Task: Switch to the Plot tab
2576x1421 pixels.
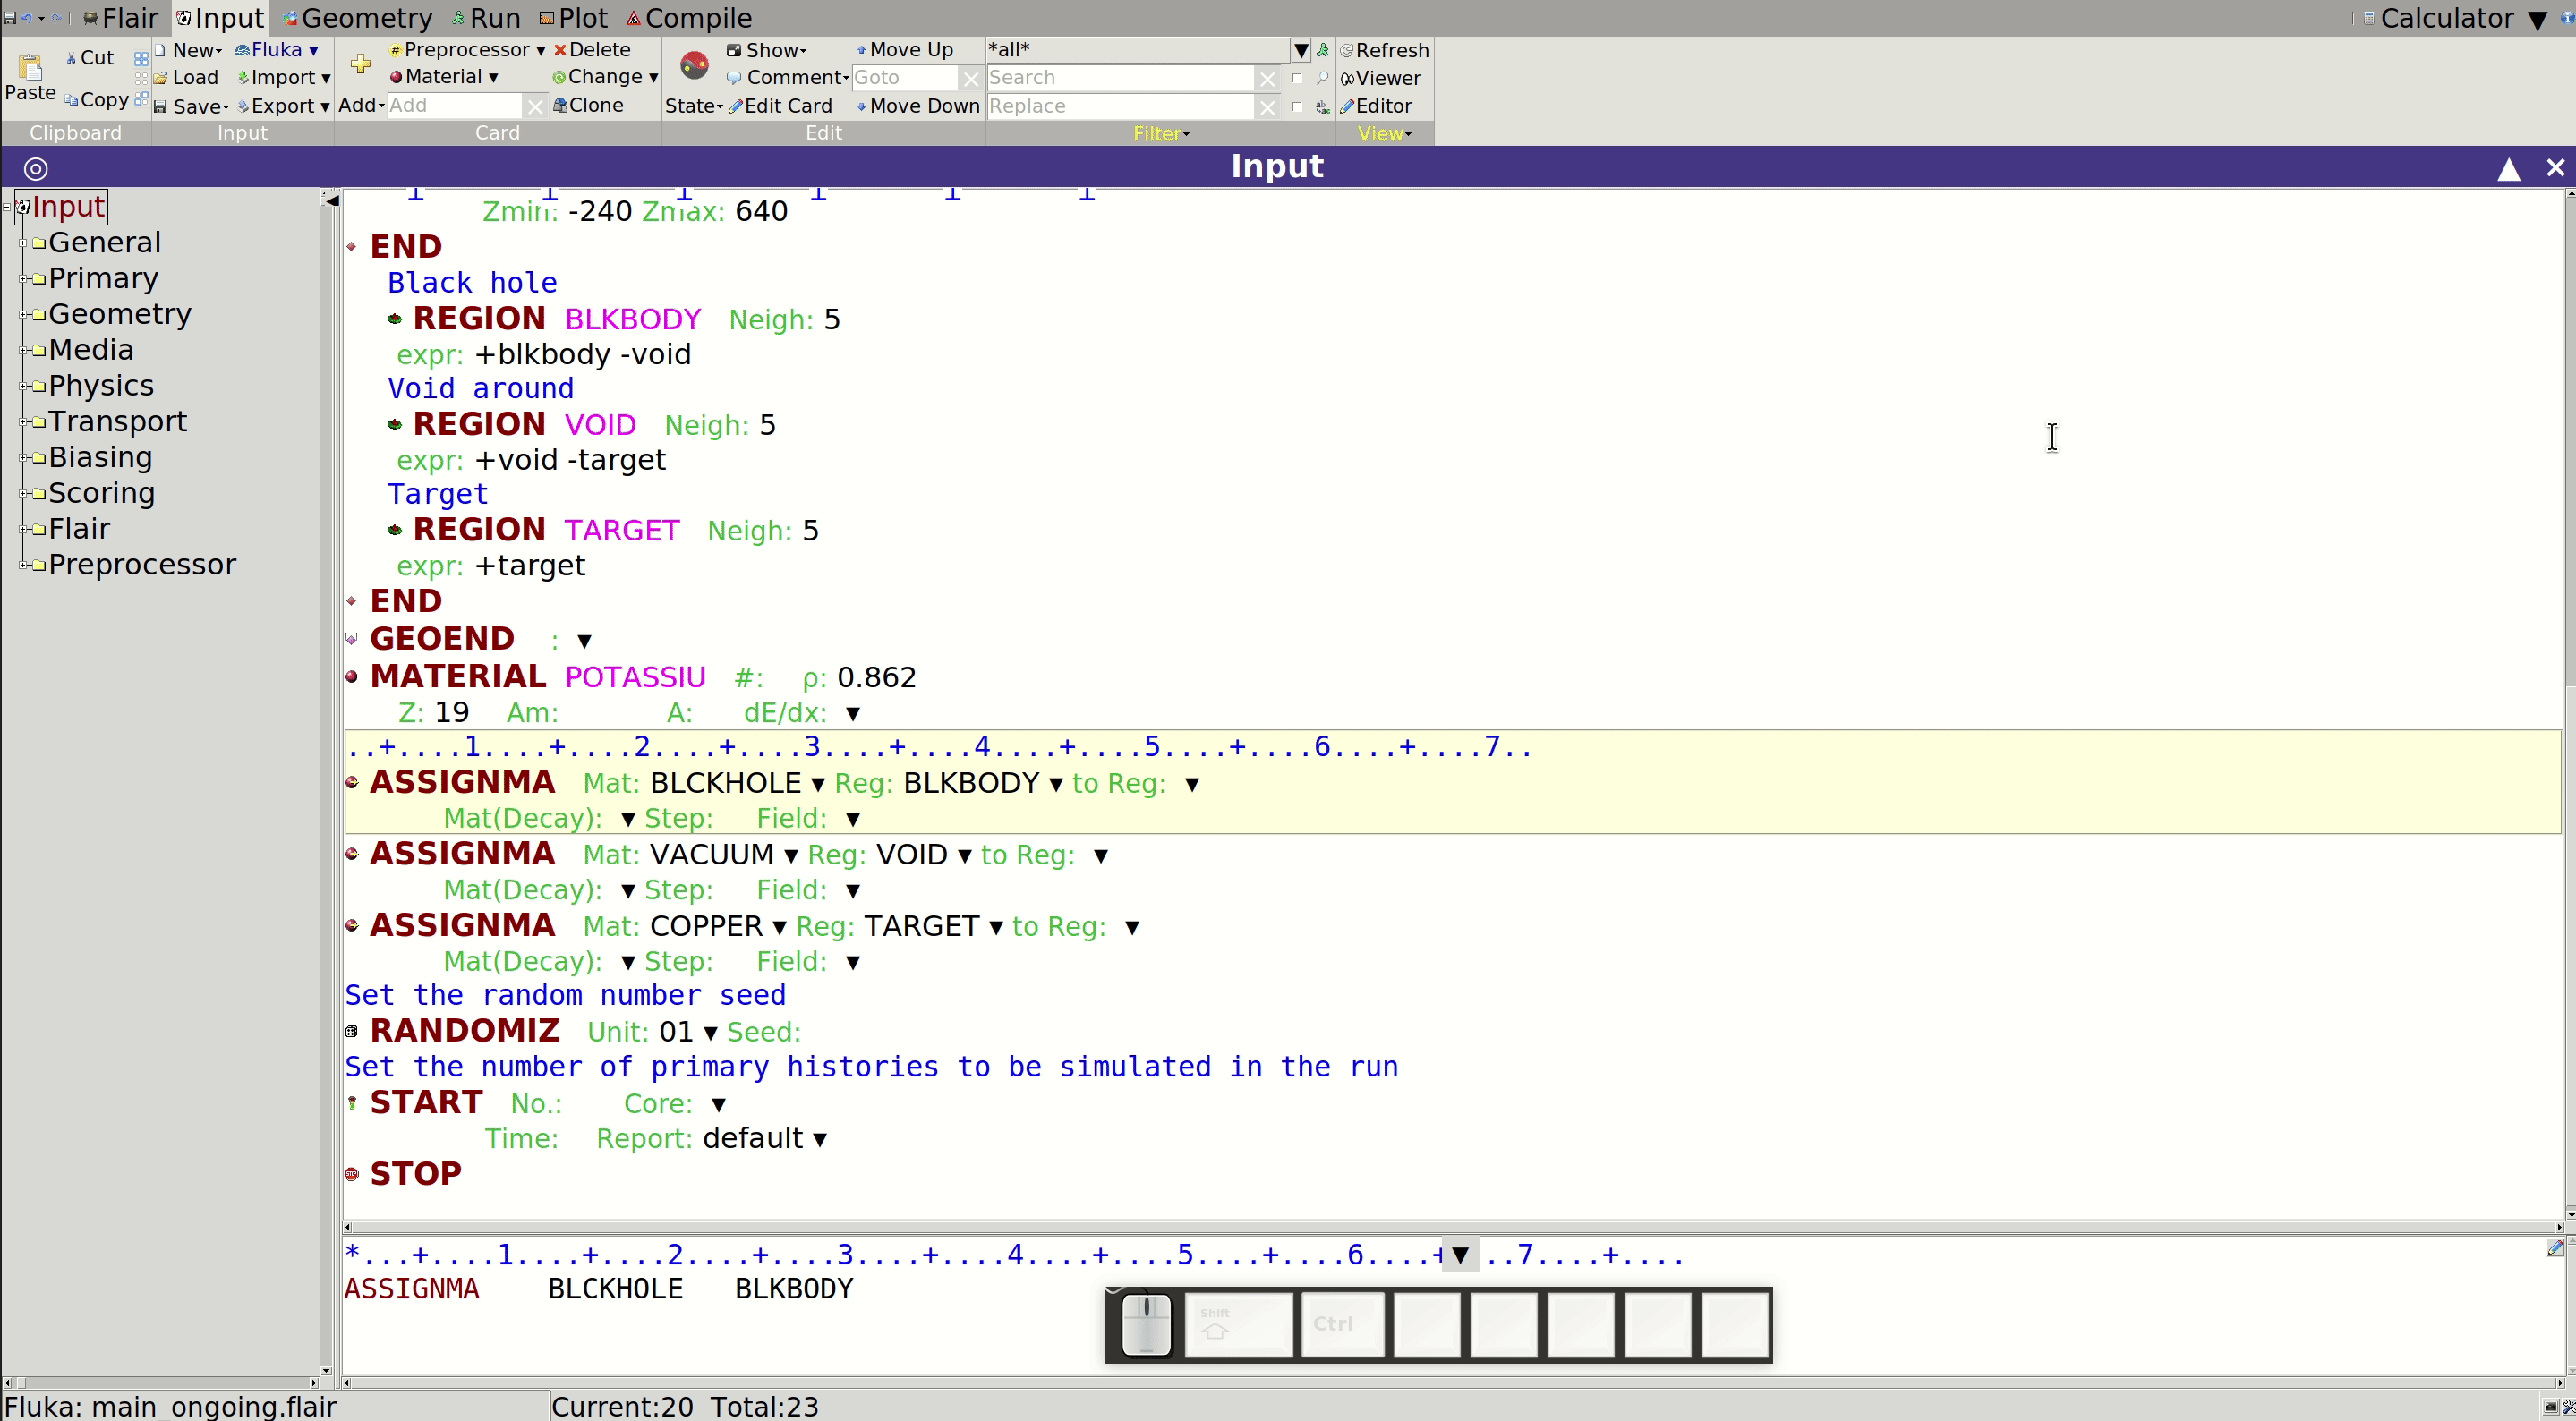Action: pos(573,18)
